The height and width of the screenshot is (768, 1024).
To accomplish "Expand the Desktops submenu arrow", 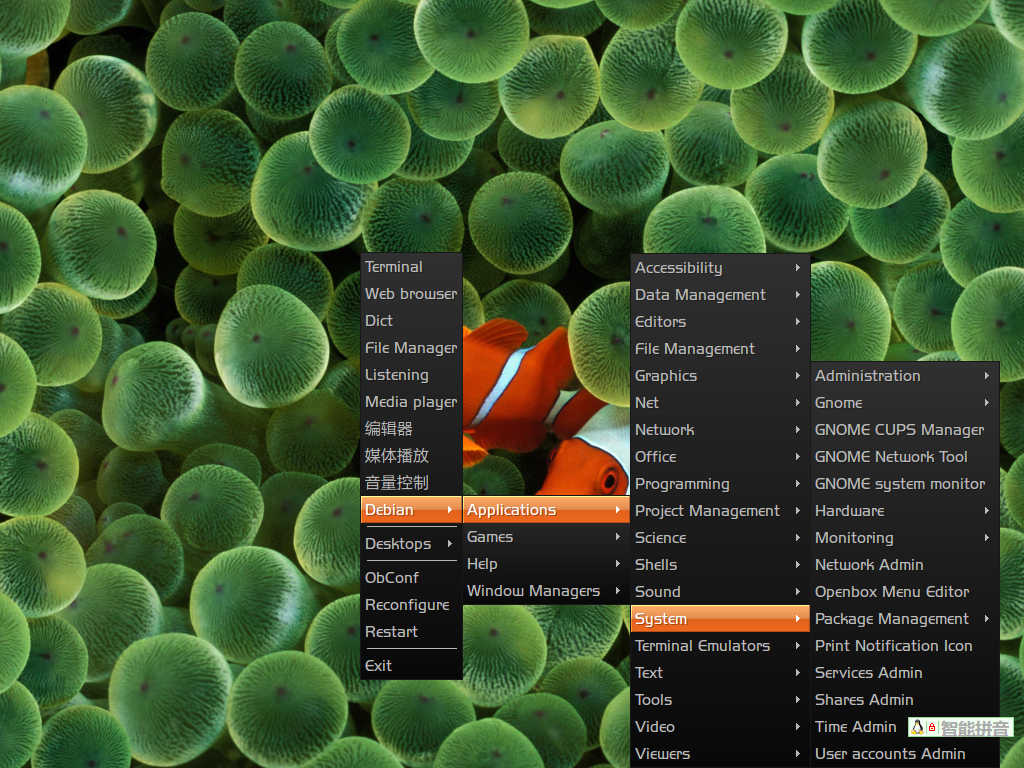I will [450, 543].
